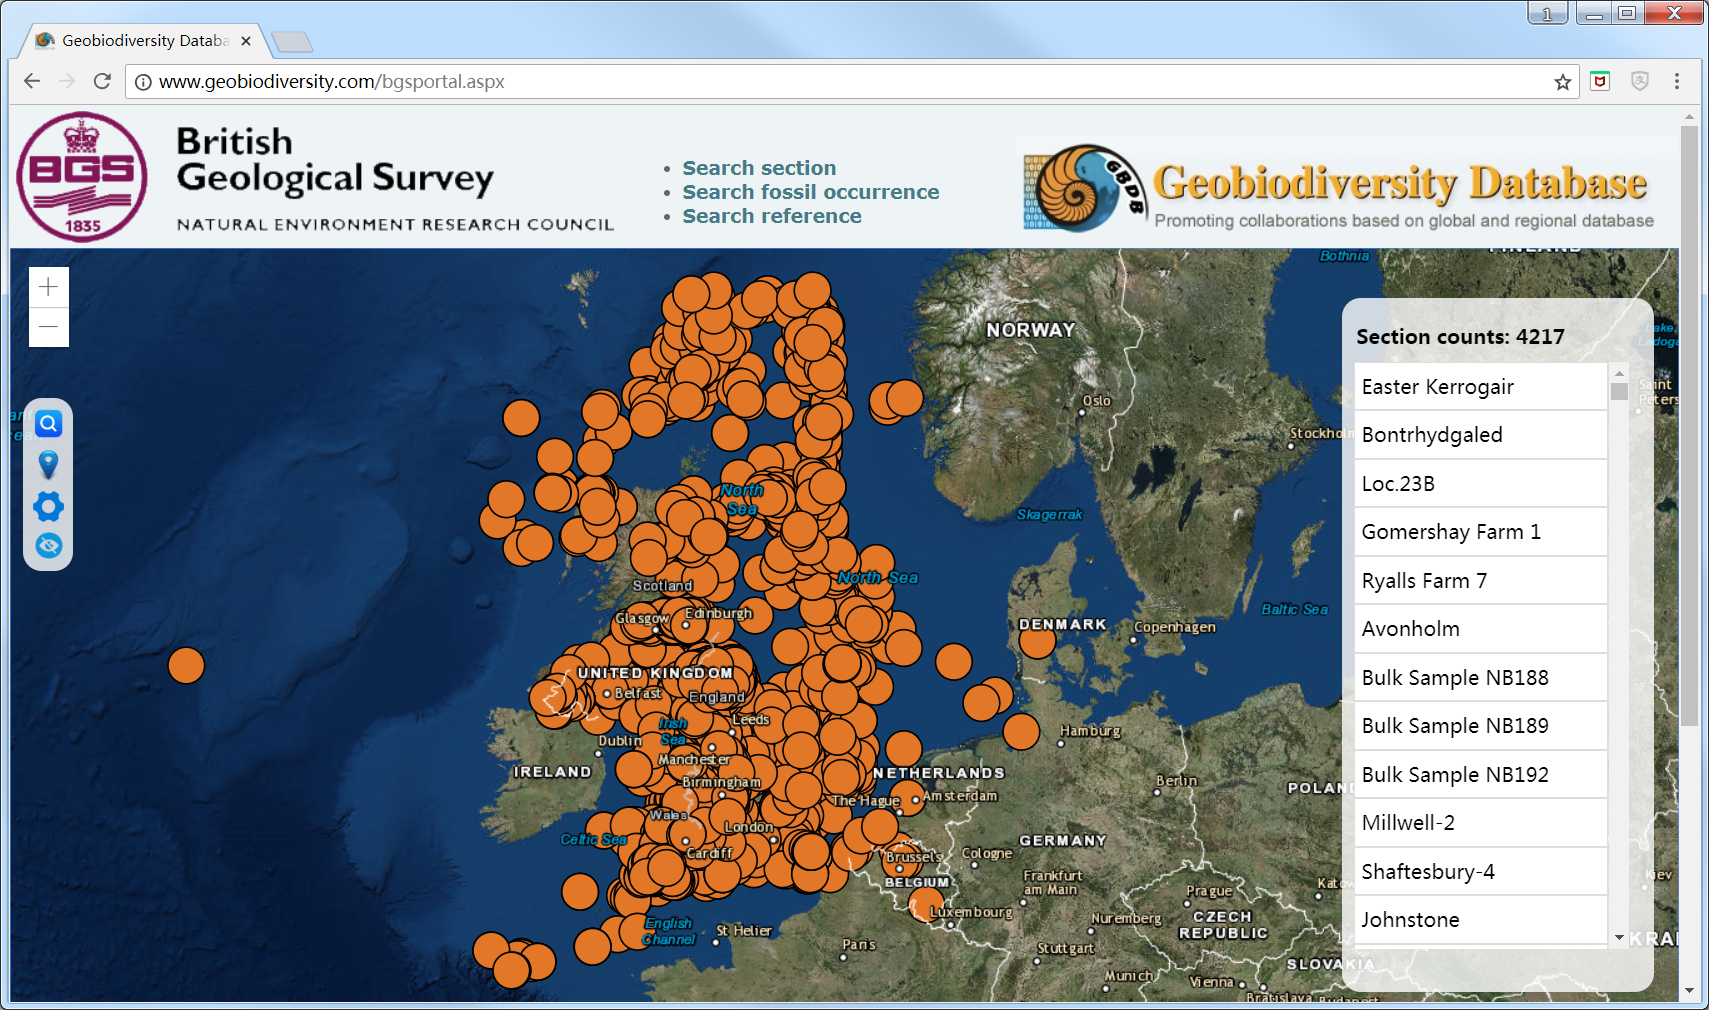The width and height of the screenshot is (1709, 1010).
Task: Open Search fossil occurrence link
Action: [x=810, y=192]
